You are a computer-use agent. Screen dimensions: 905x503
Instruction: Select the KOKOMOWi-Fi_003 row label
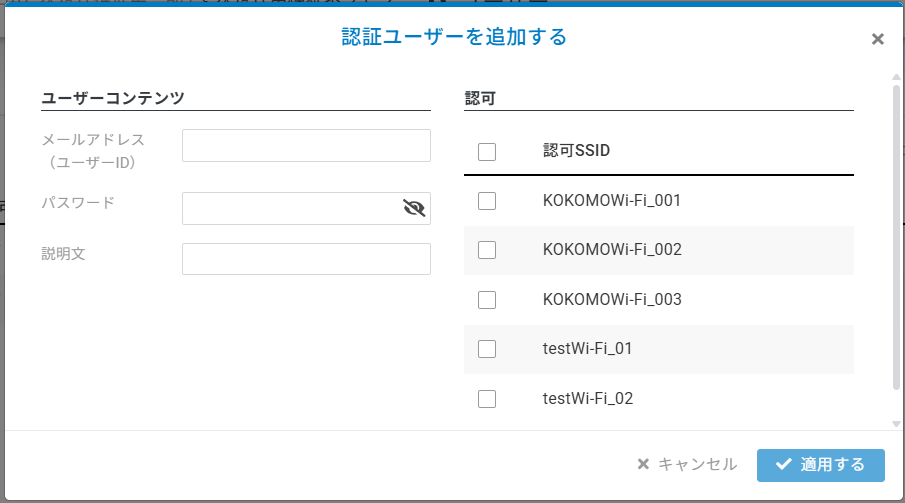pyautogui.click(x=612, y=299)
